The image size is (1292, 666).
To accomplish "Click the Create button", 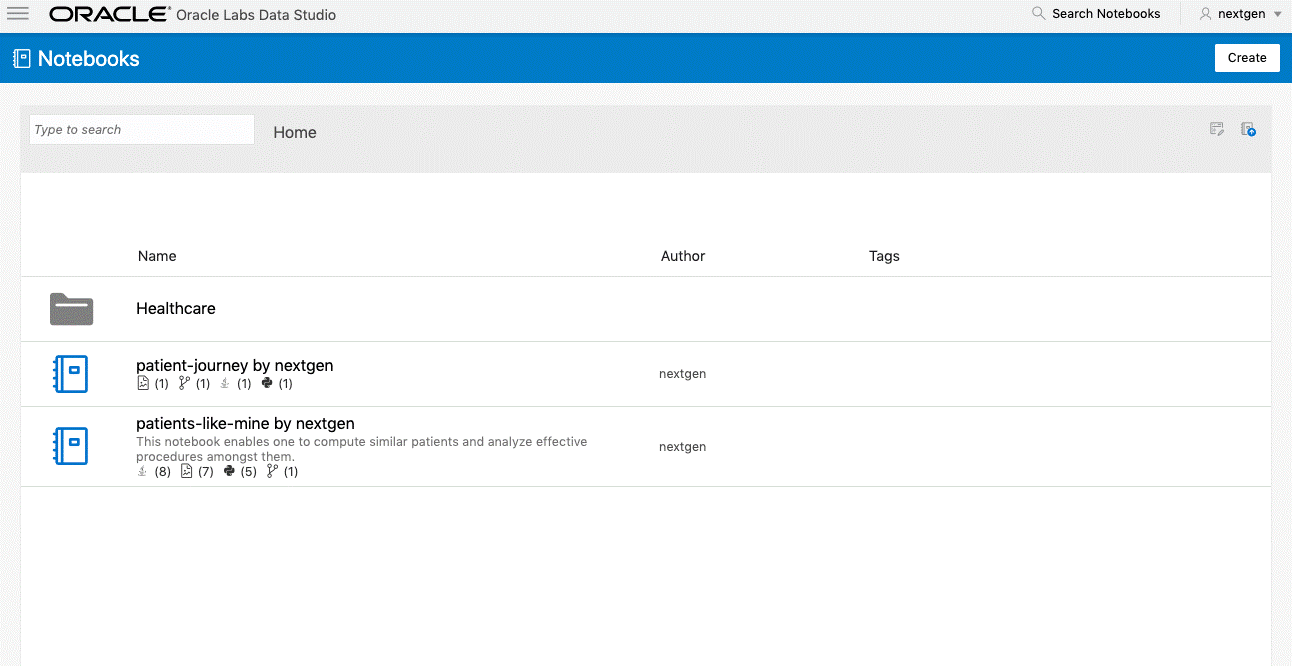I will 1247,58.
